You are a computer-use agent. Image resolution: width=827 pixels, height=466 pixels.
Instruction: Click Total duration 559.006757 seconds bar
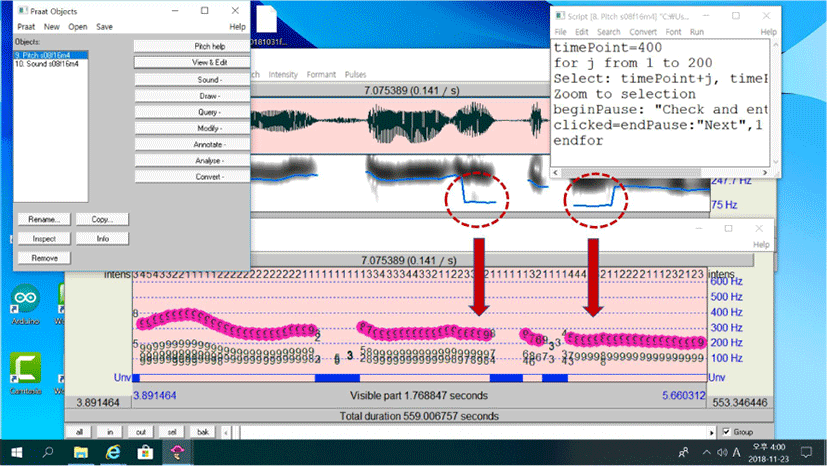[419, 416]
